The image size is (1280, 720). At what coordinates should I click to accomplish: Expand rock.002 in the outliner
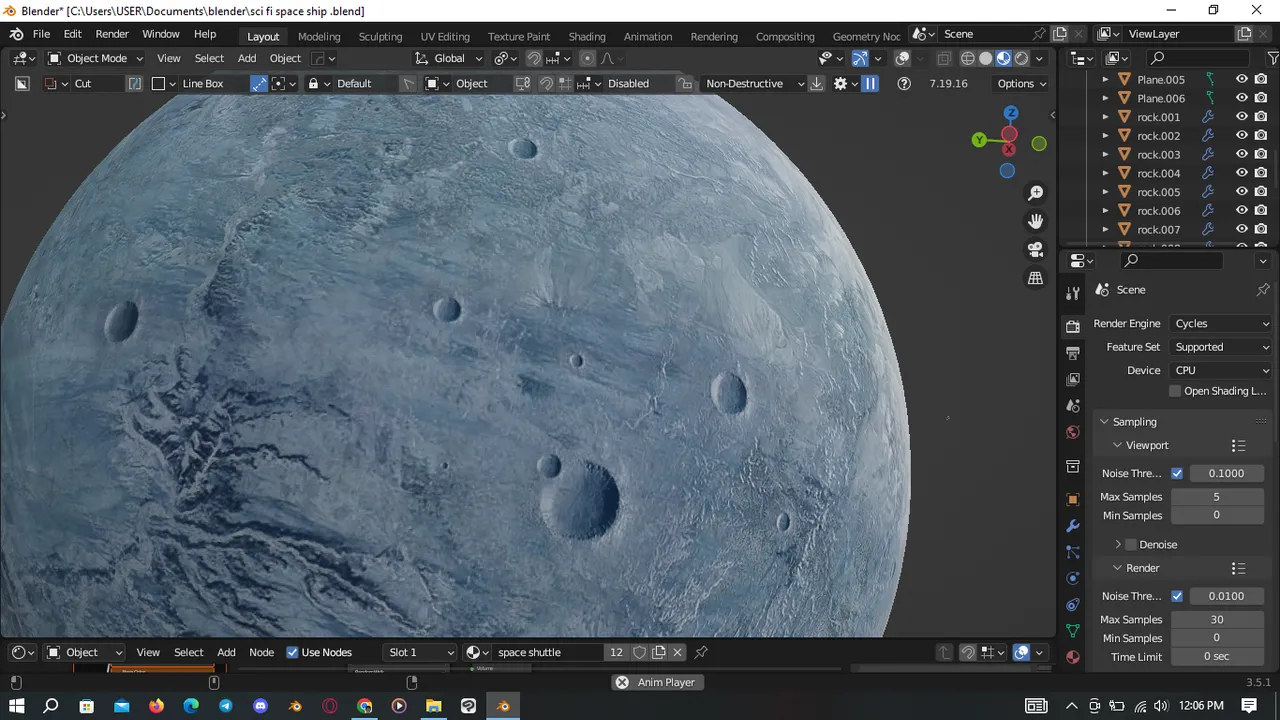[x=1105, y=136]
